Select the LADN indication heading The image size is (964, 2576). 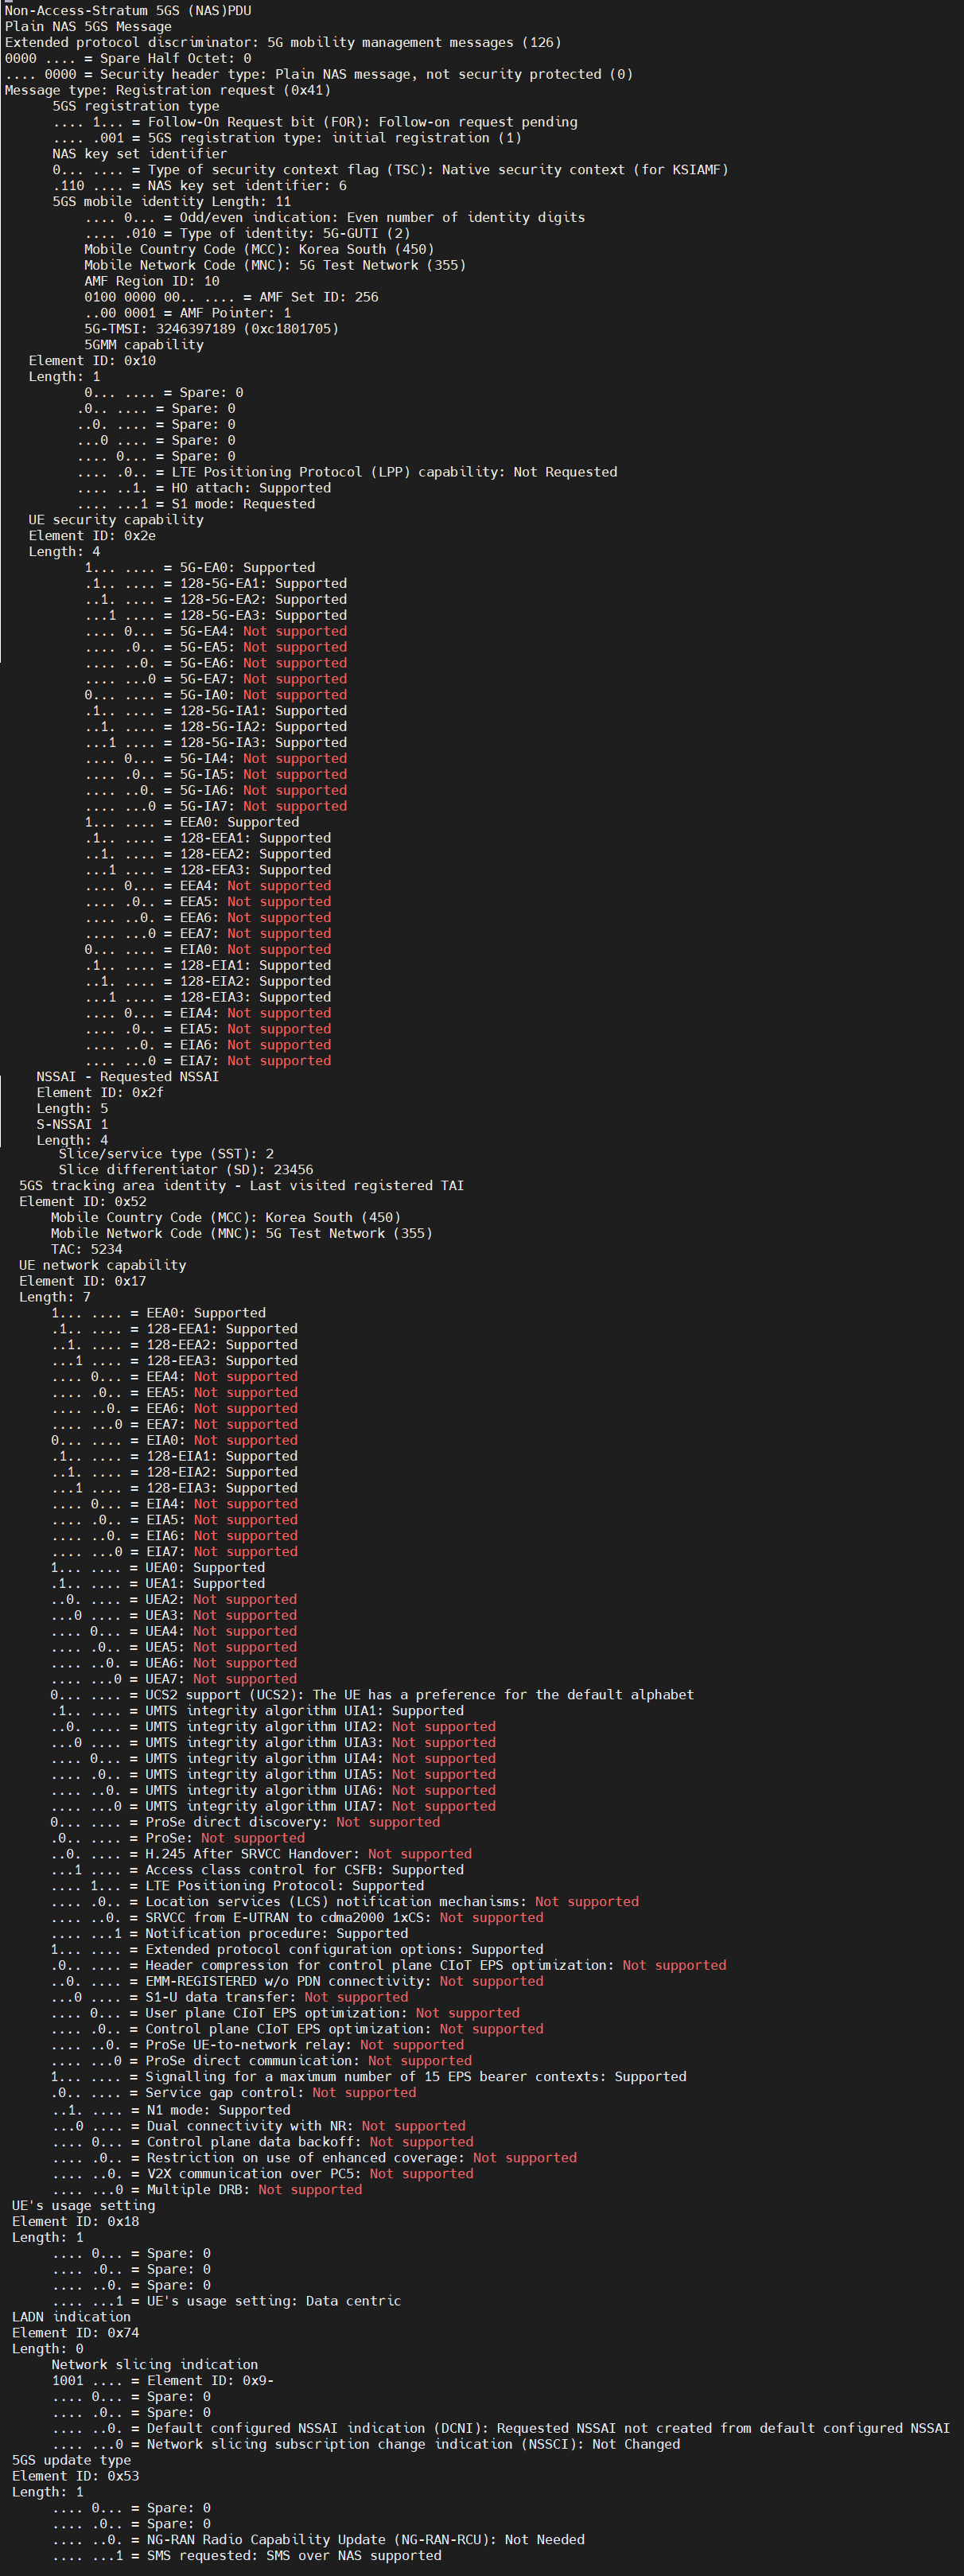point(71,2317)
